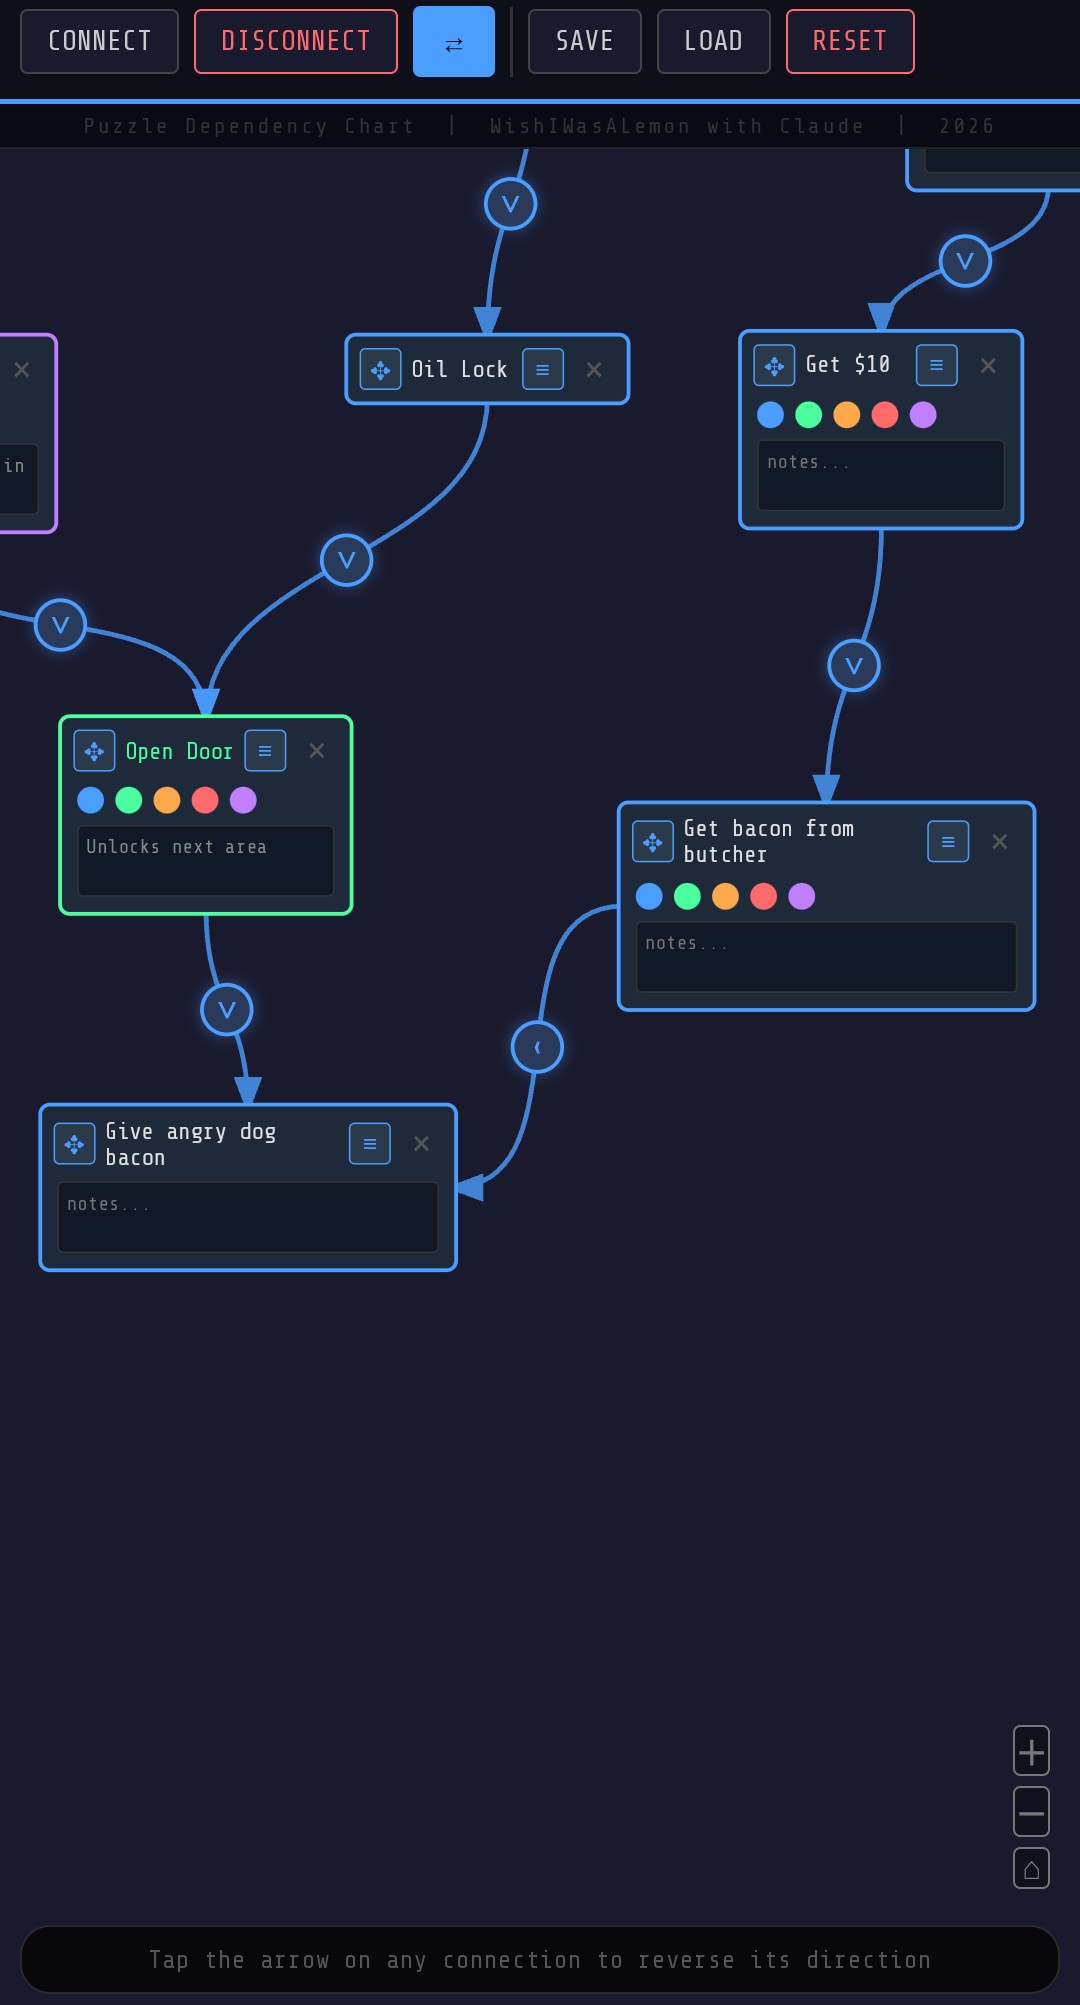Reverse the butcher-to-dog connection arrow
Viewport: 1080px width, 2005px height.
click(x=537, y=1047)
